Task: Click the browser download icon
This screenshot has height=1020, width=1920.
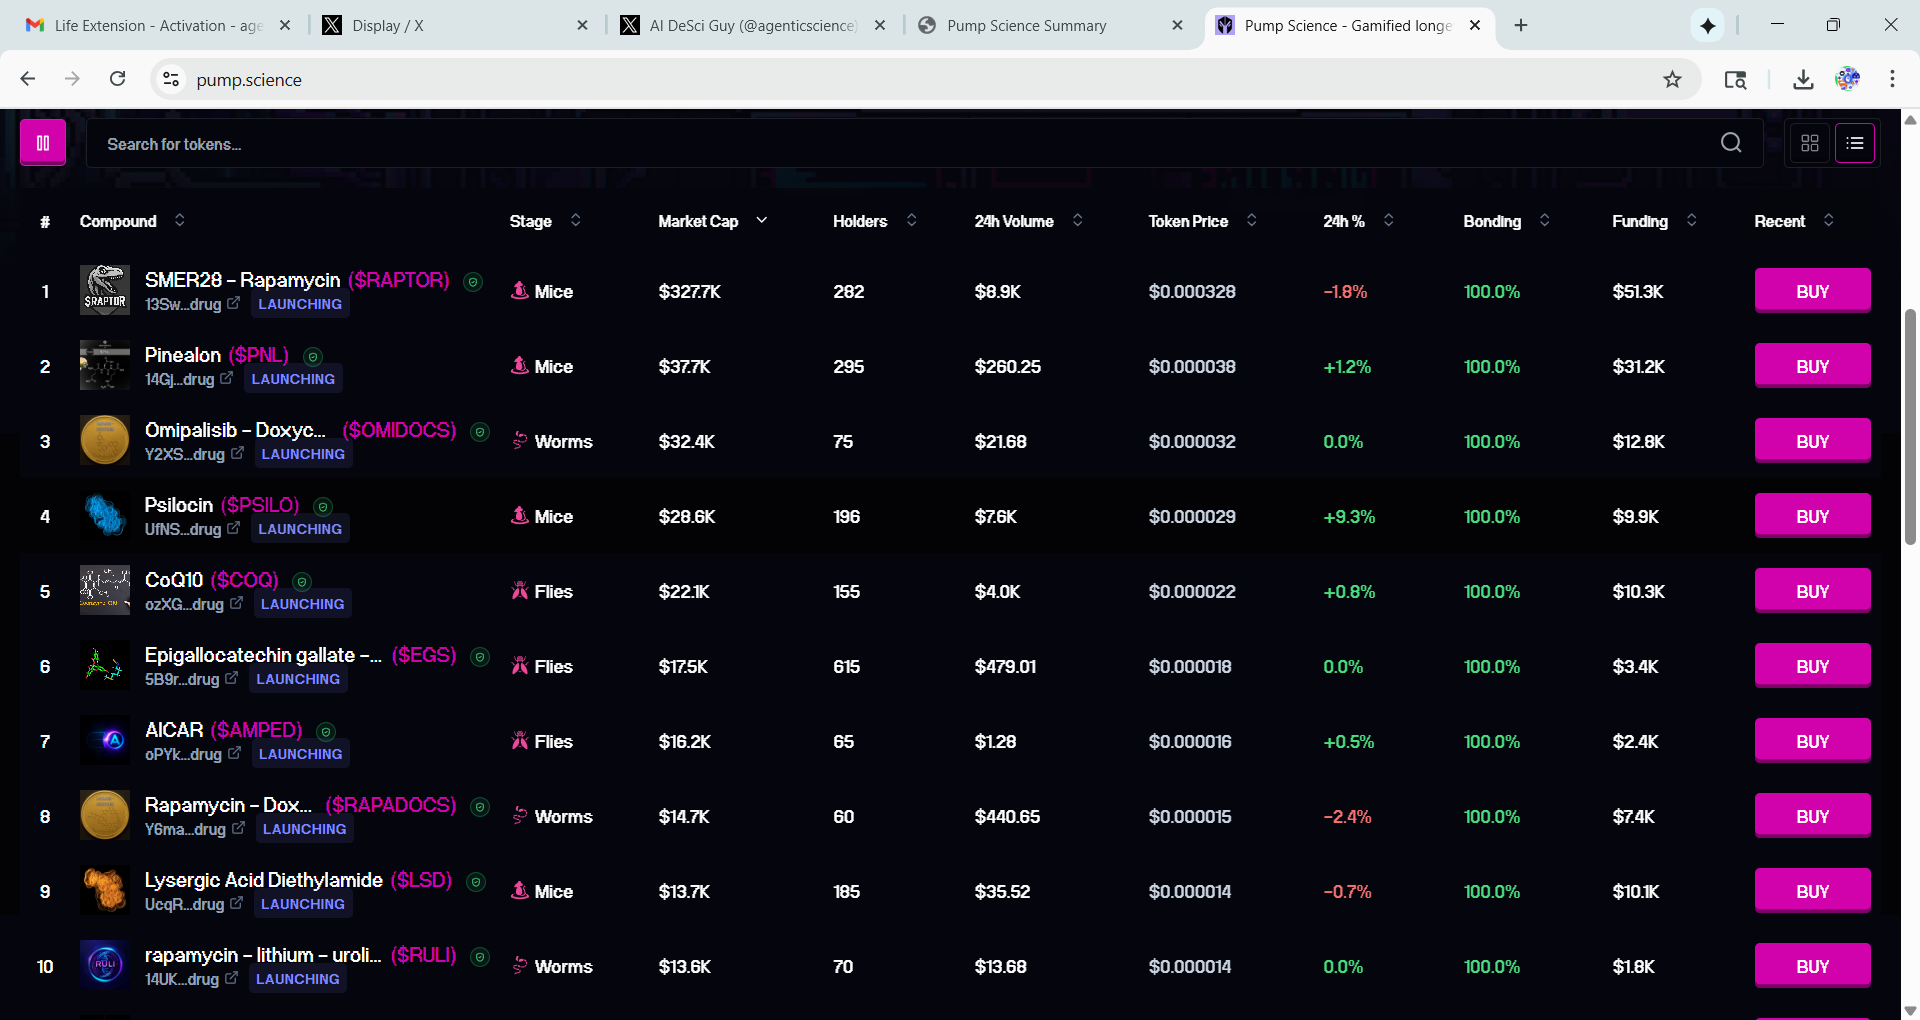Action: (x=1802, y=79)
